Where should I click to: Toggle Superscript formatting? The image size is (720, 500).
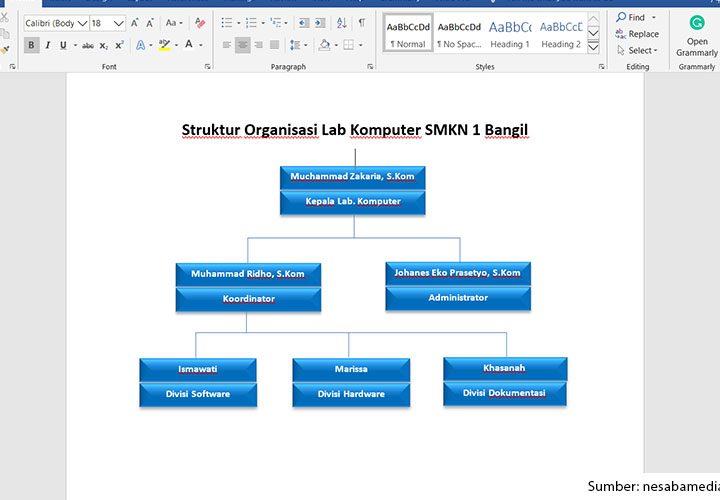[119, 45]
